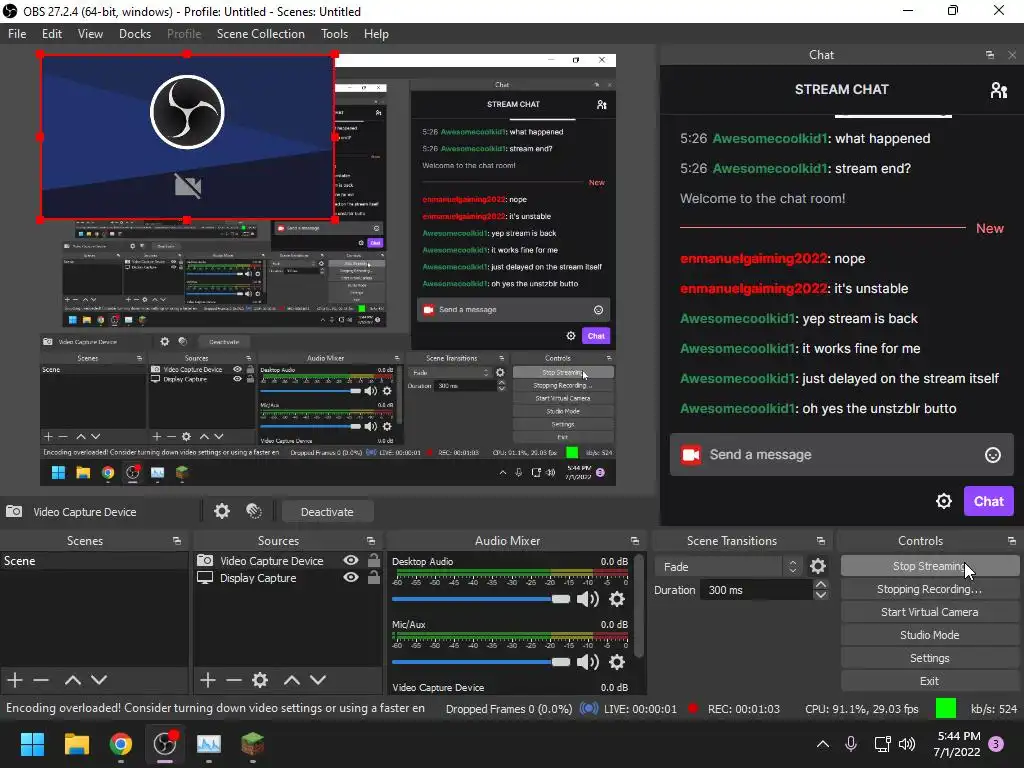This screenshot has height=768, width=1024.
Task: Add a new scene with plus icon
Action: [x=14, y=680]
